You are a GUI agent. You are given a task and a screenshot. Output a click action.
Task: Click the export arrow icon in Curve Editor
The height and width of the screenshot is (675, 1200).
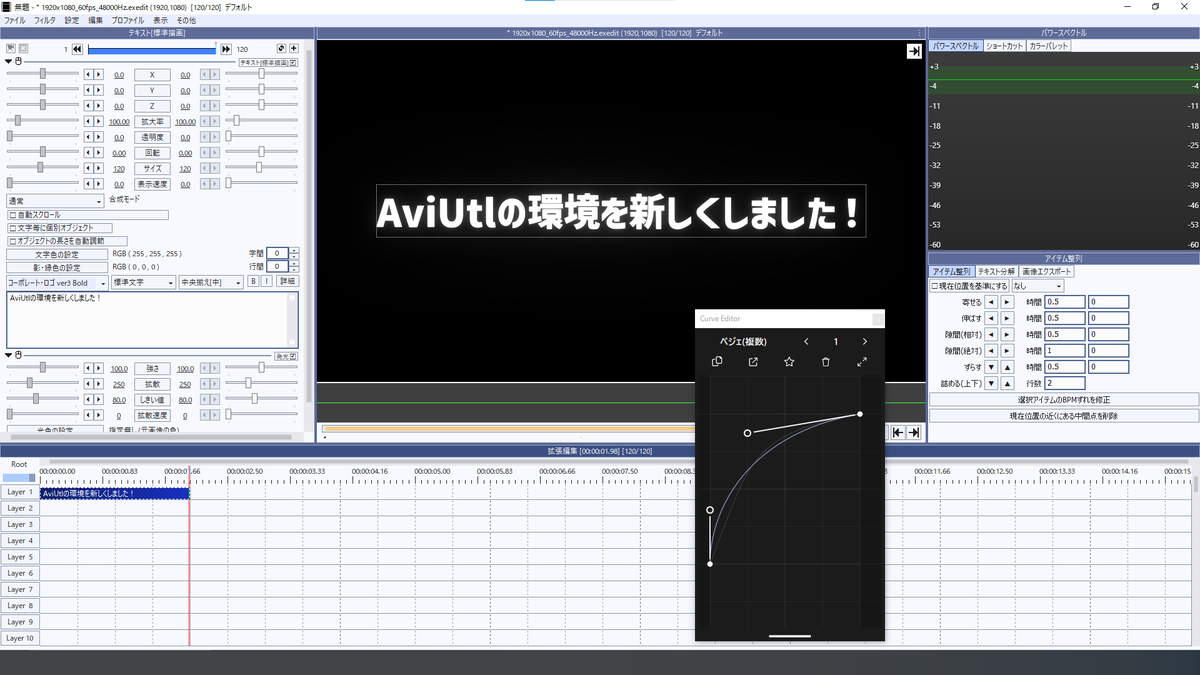tap(753, 362)
